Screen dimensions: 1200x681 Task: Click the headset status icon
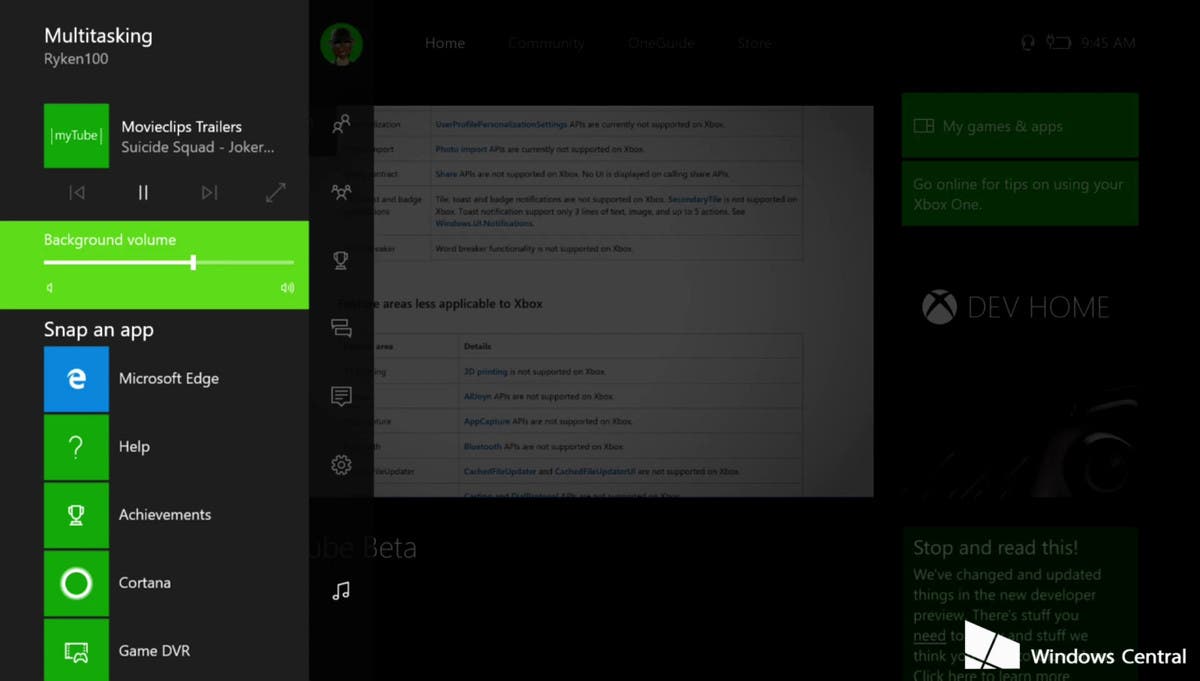[1027, 43]
